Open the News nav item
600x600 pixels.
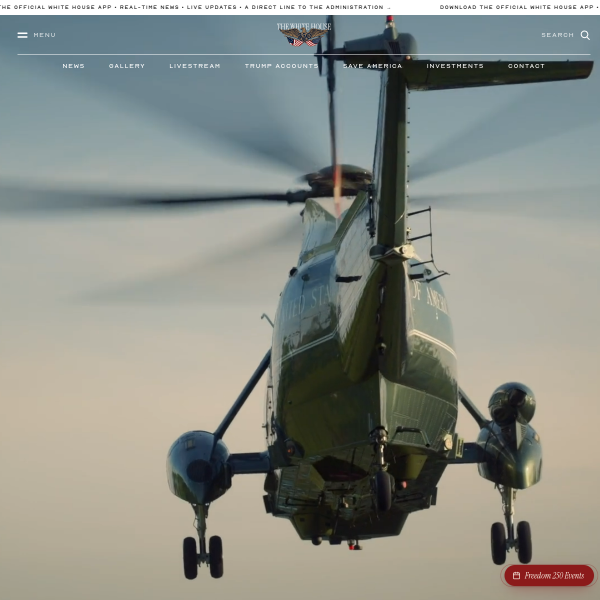click(73, 66)
